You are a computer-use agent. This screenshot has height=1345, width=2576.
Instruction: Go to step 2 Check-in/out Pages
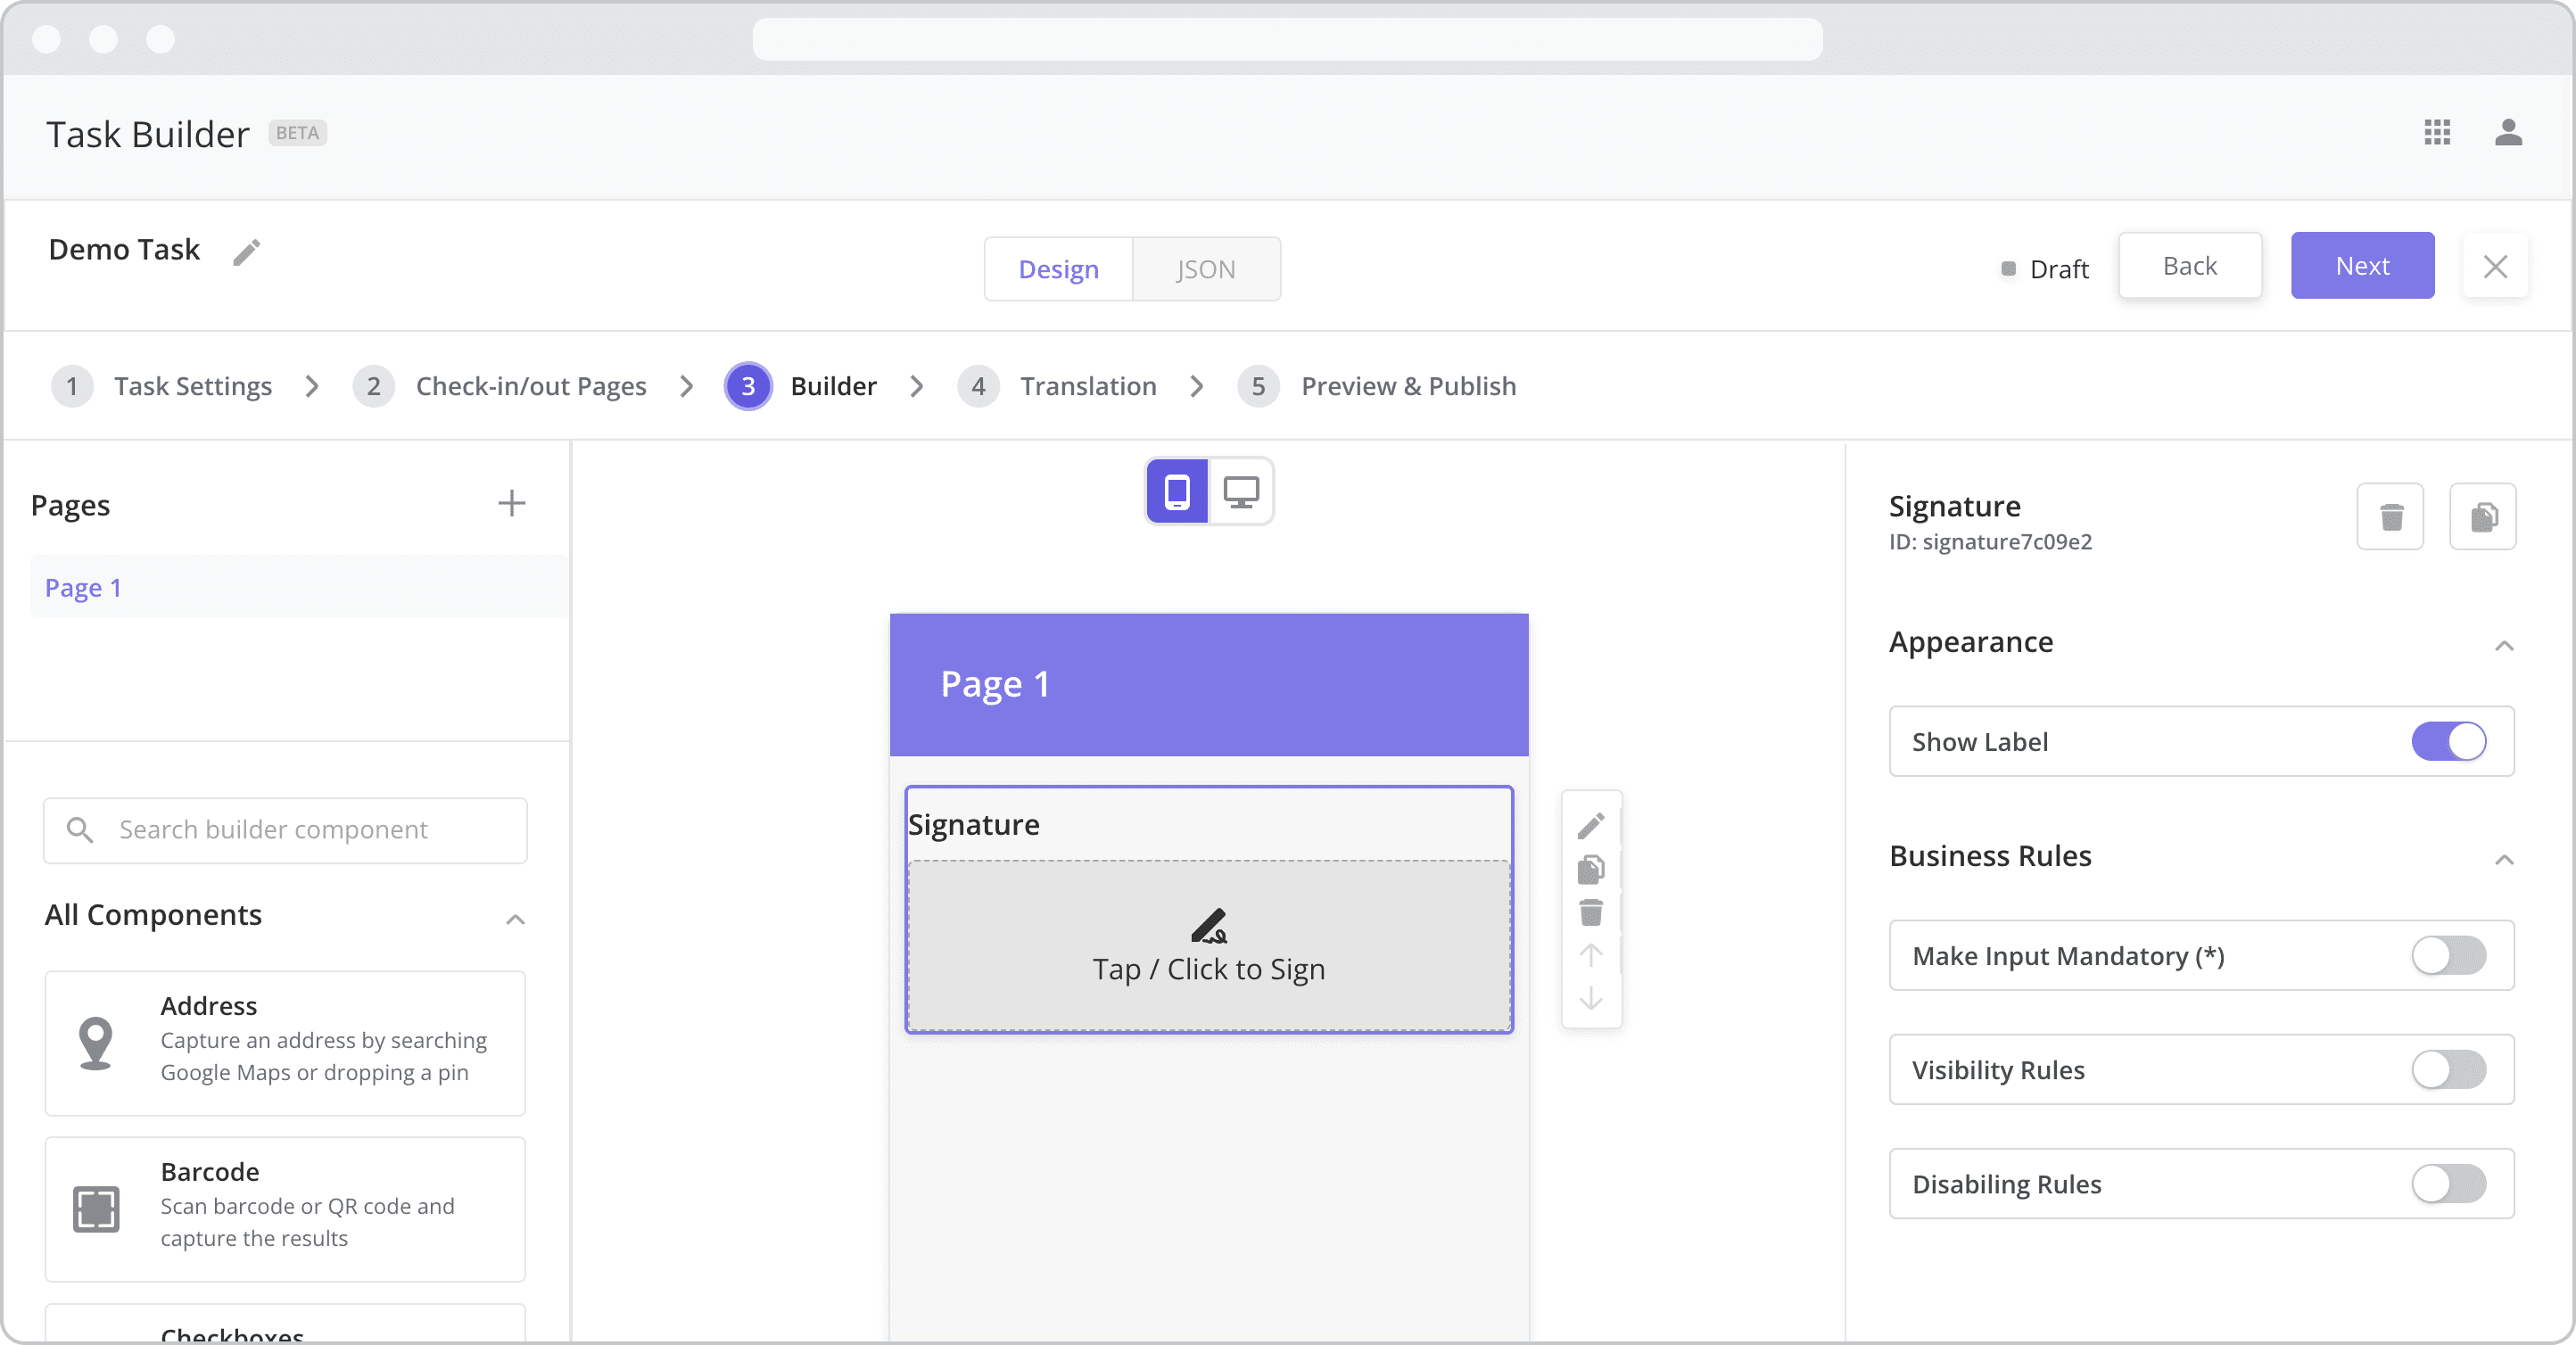pyautogui.click(x=499, y=386)
